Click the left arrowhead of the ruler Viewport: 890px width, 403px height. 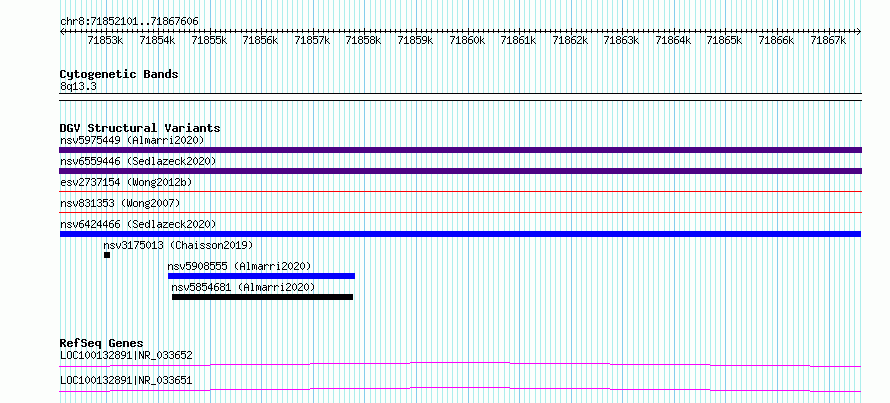click(62, 31)
